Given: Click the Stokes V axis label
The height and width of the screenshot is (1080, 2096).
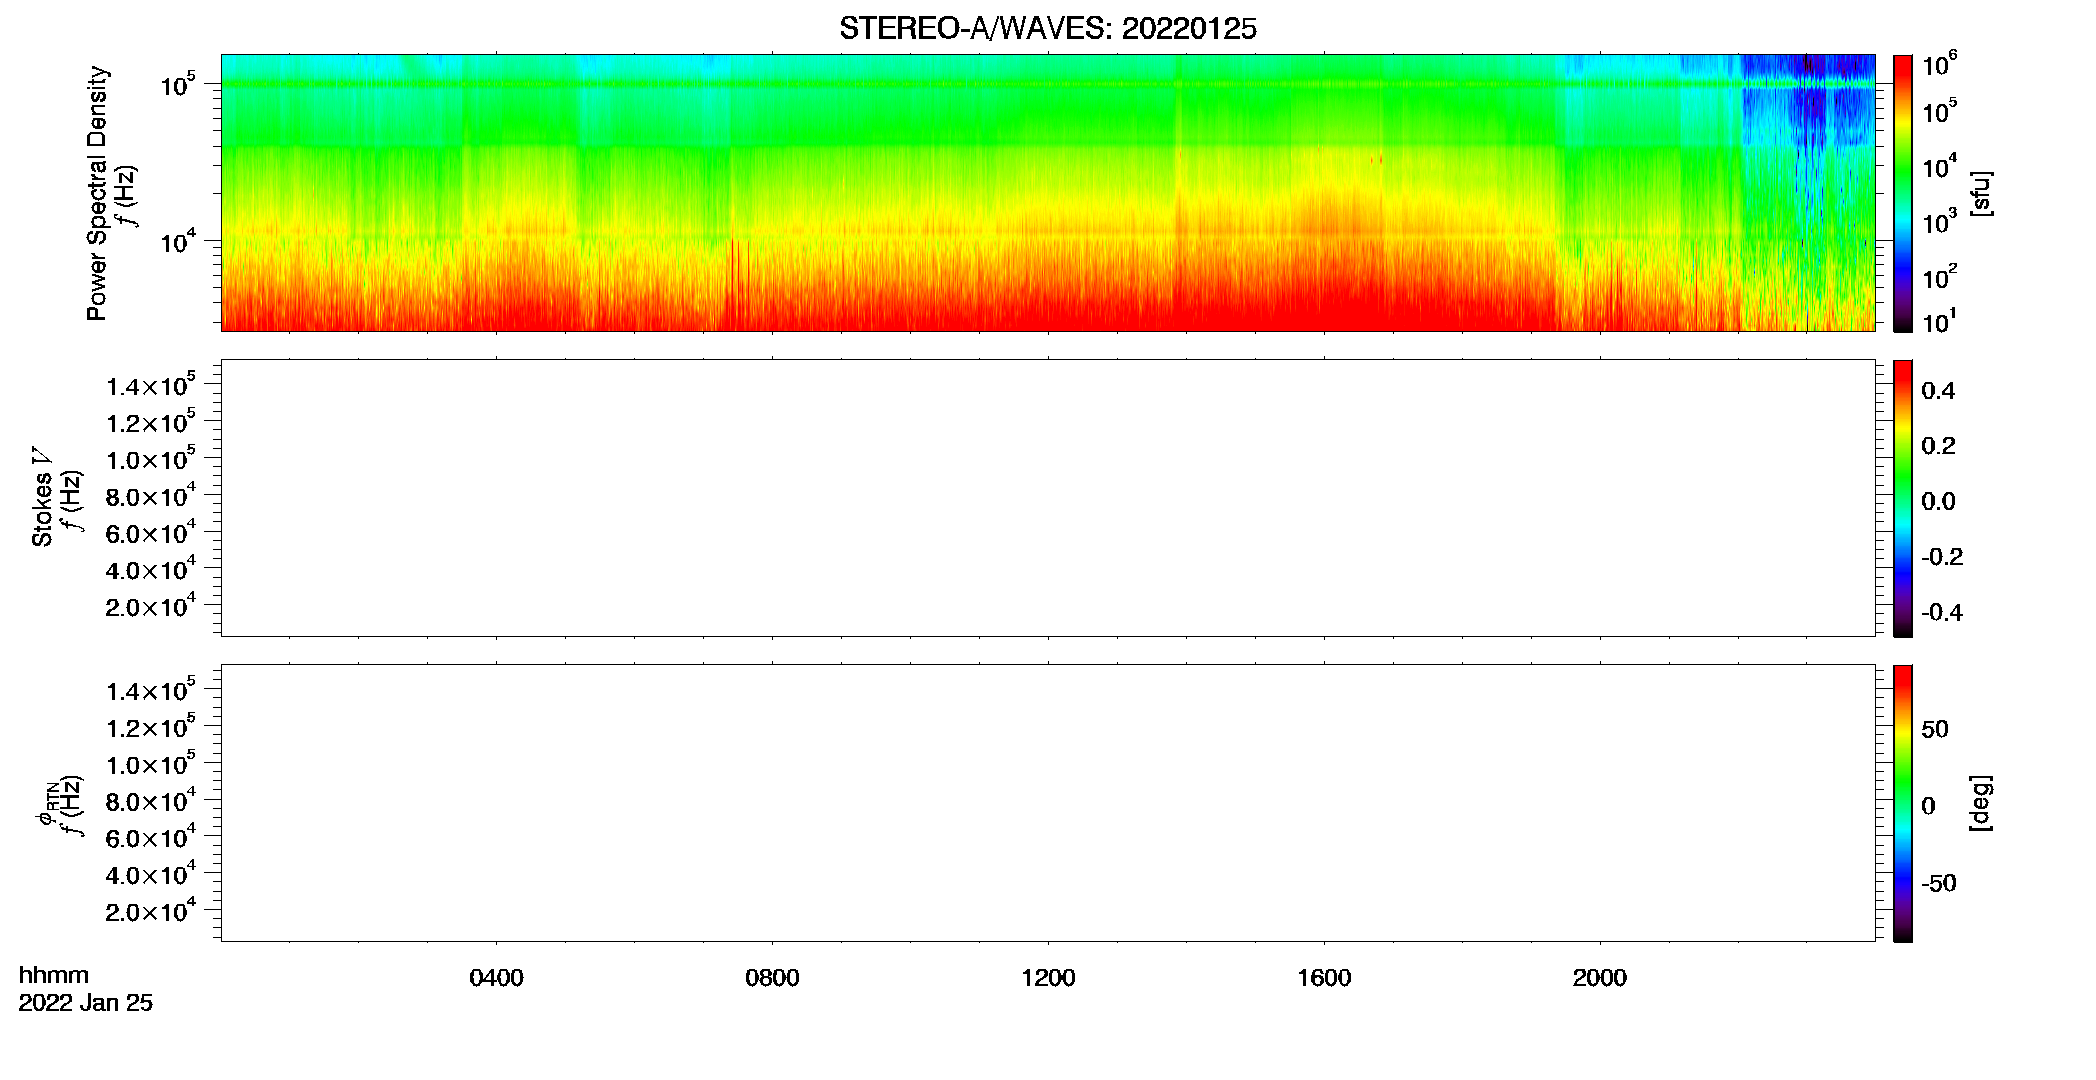Looking at the screenshot, I should [x=42, y=498].
